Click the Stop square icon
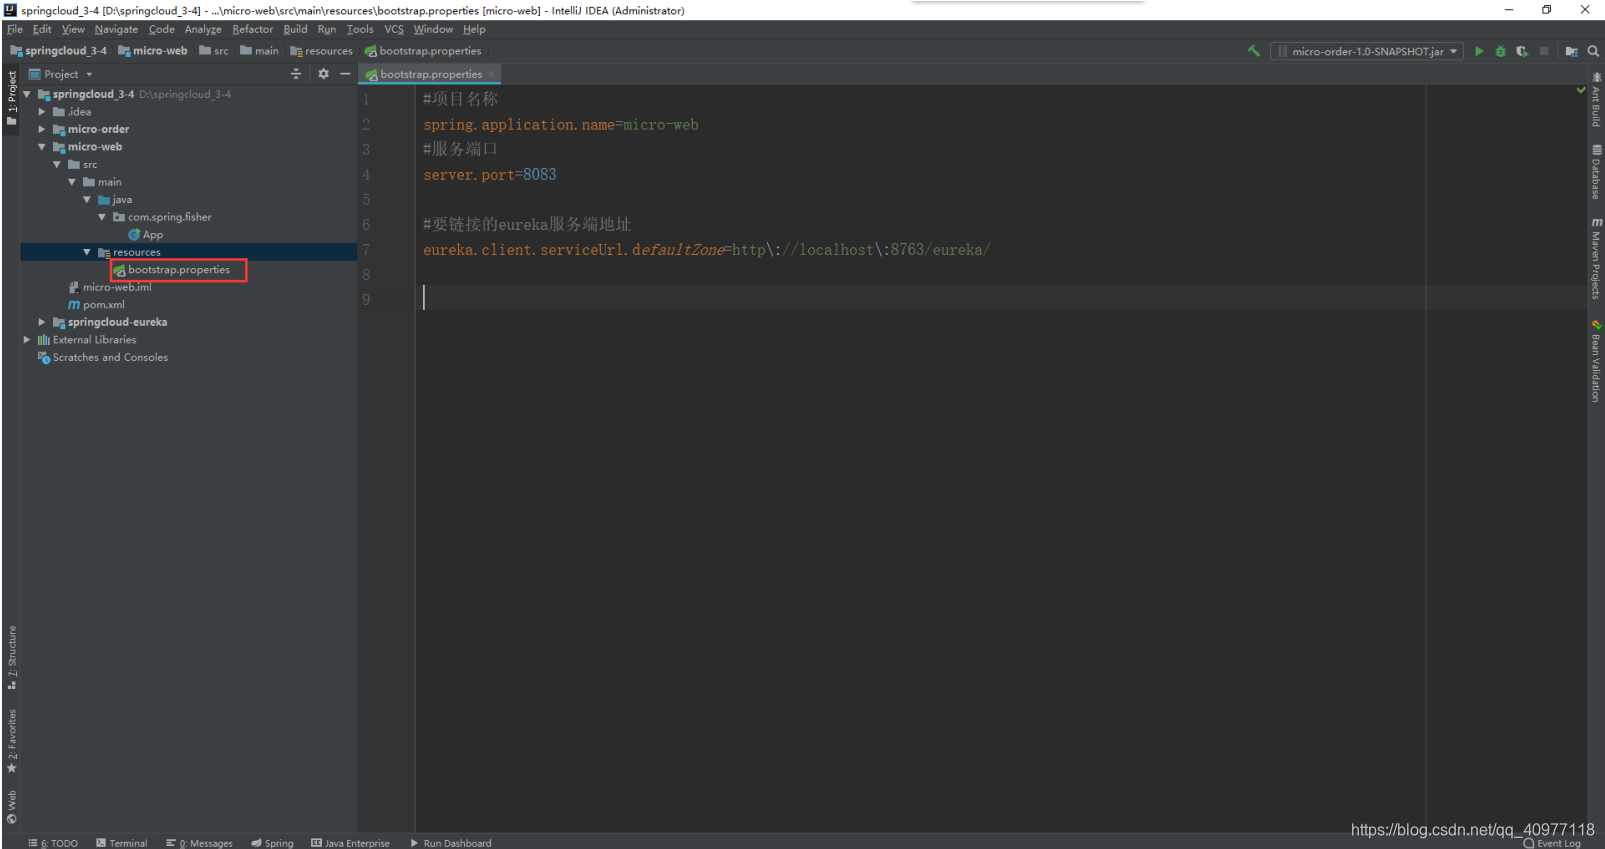 pos(1544,51)
